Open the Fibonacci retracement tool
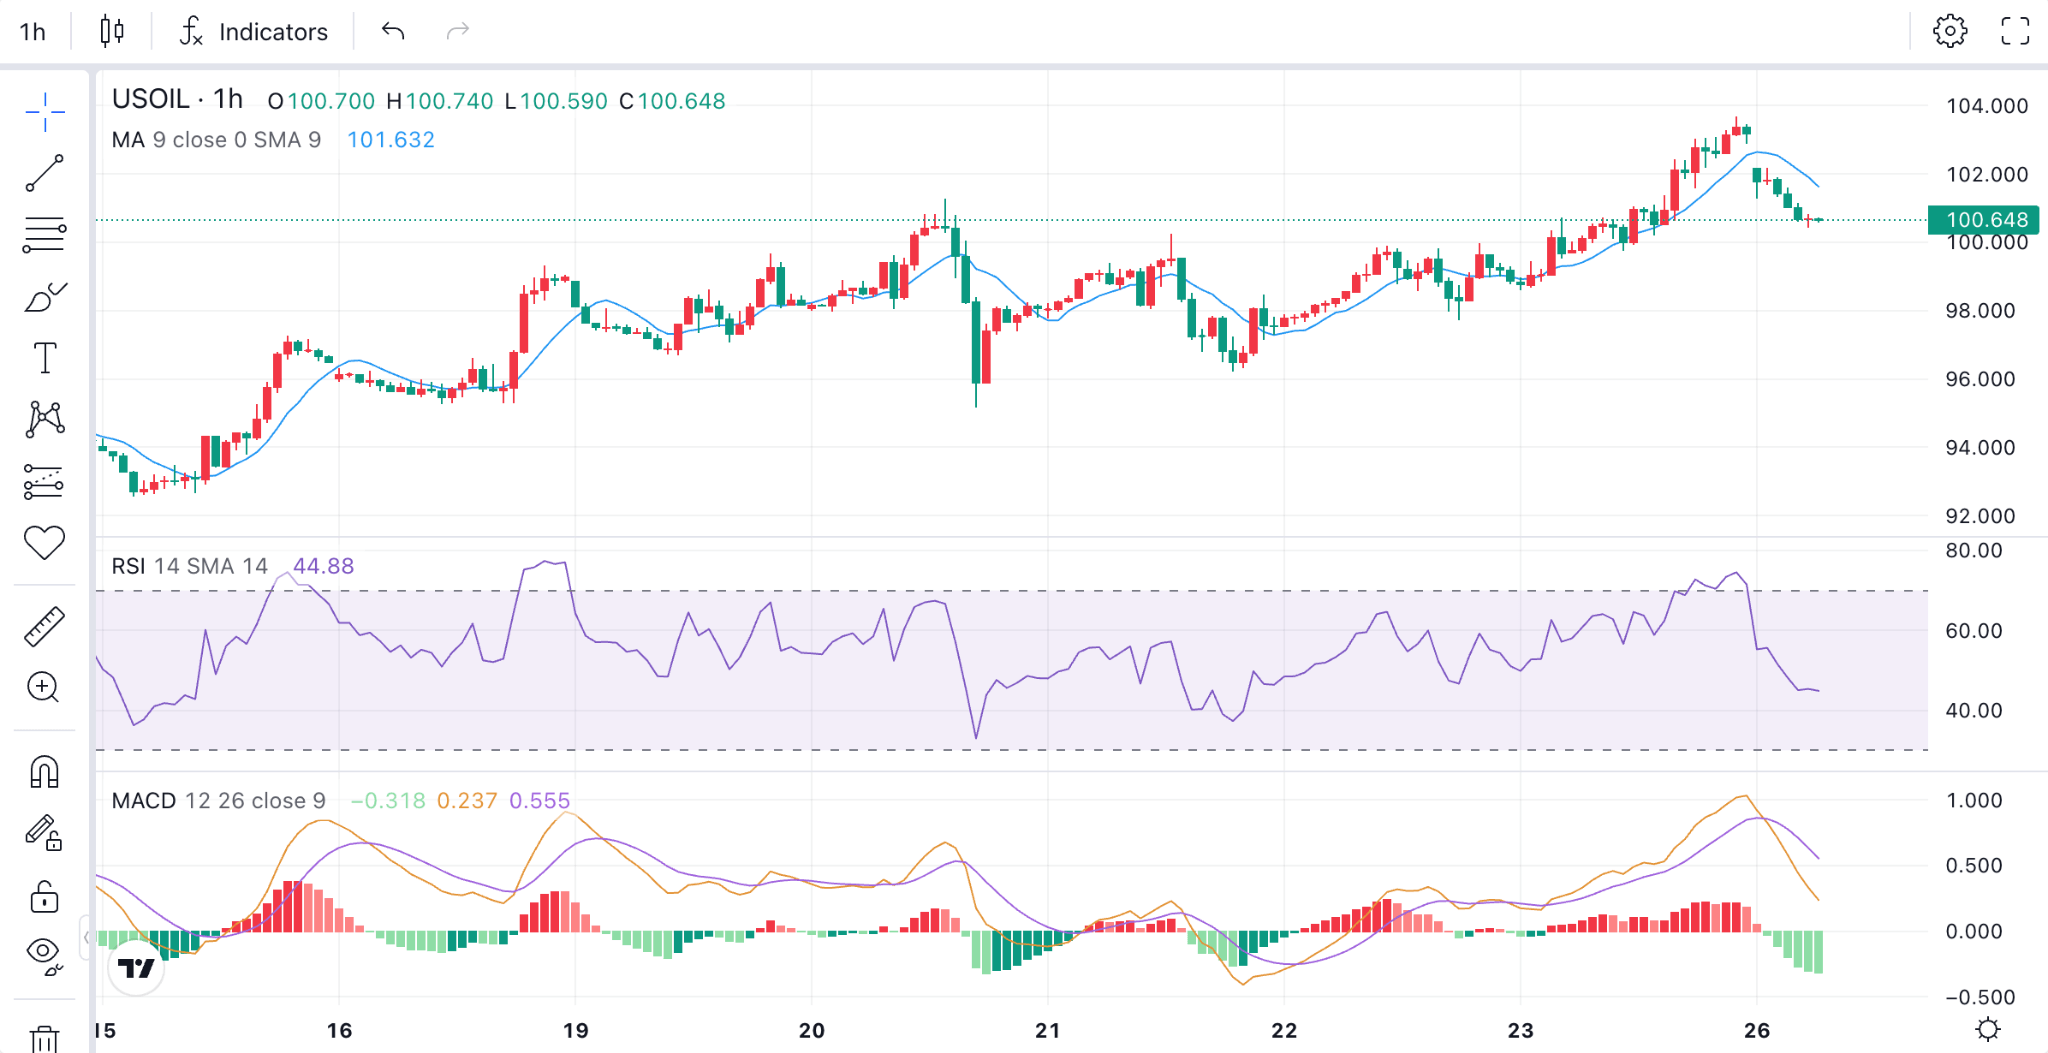 [45, 235]
